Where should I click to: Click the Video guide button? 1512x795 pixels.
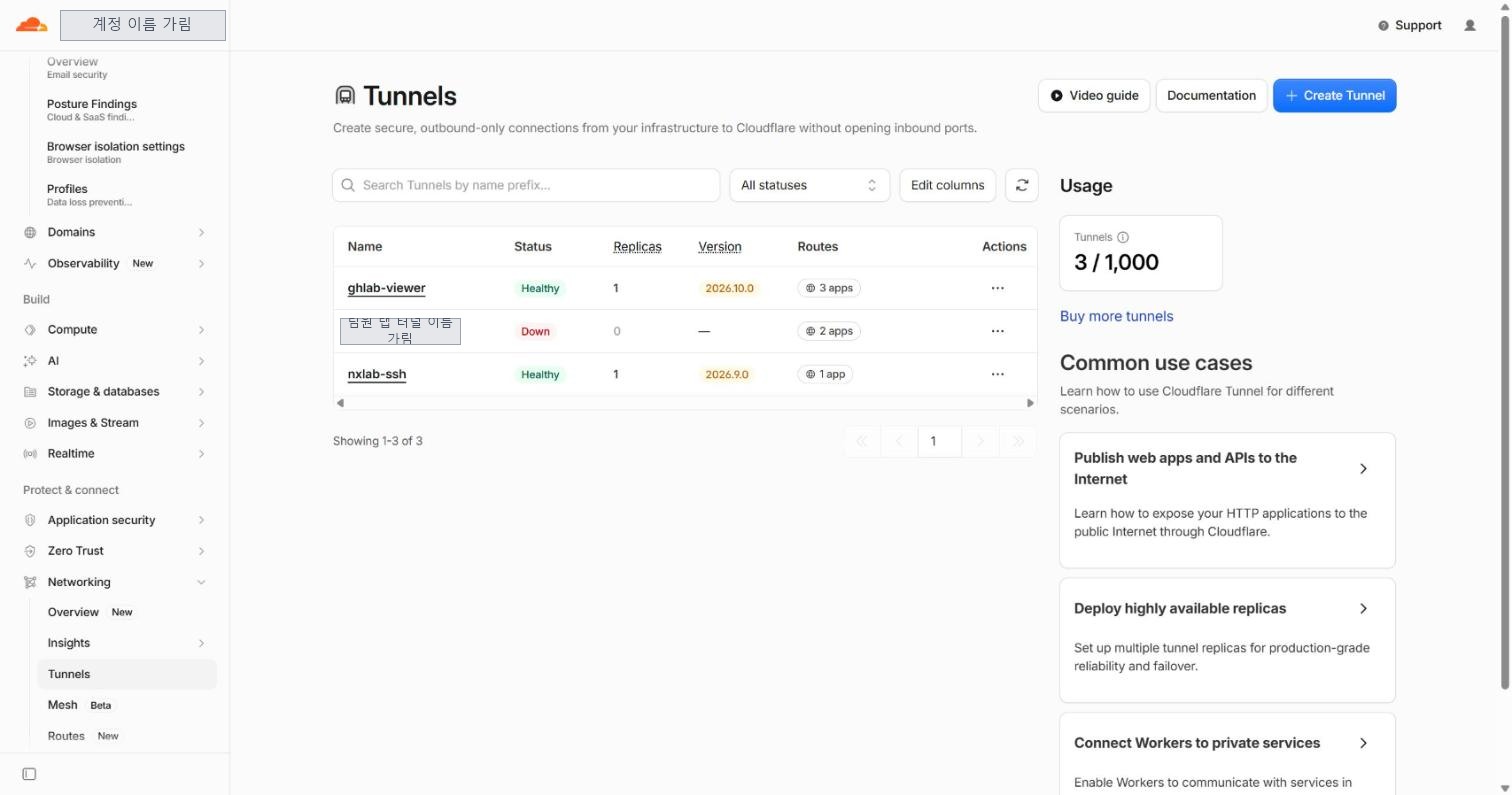pos(1094,96)
